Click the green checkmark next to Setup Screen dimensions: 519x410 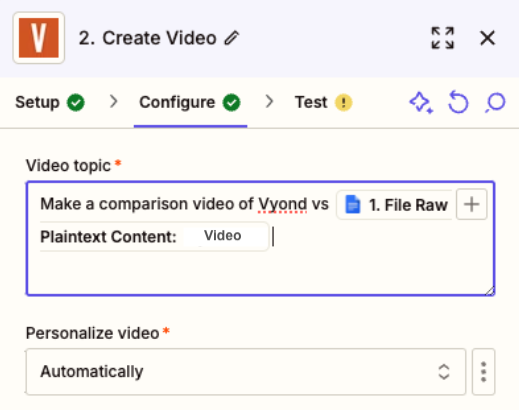[76, 102]
